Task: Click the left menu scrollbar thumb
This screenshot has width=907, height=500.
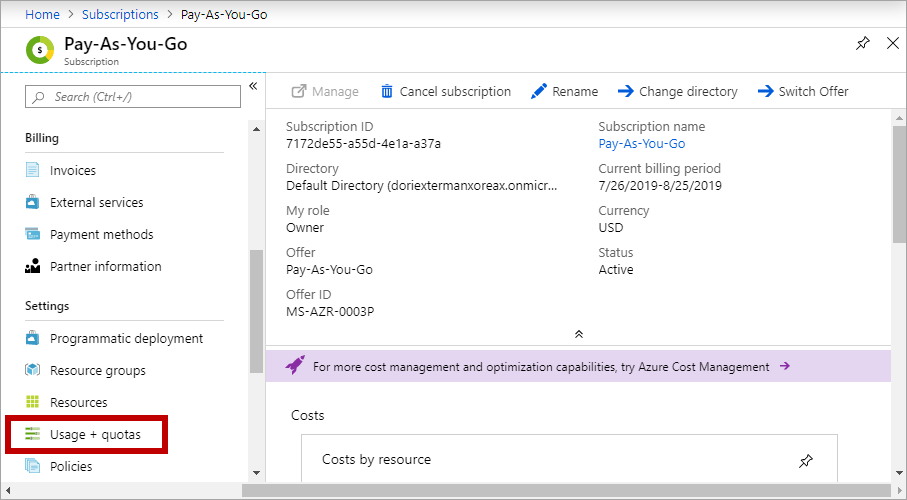Action: (x=256, y=311)
